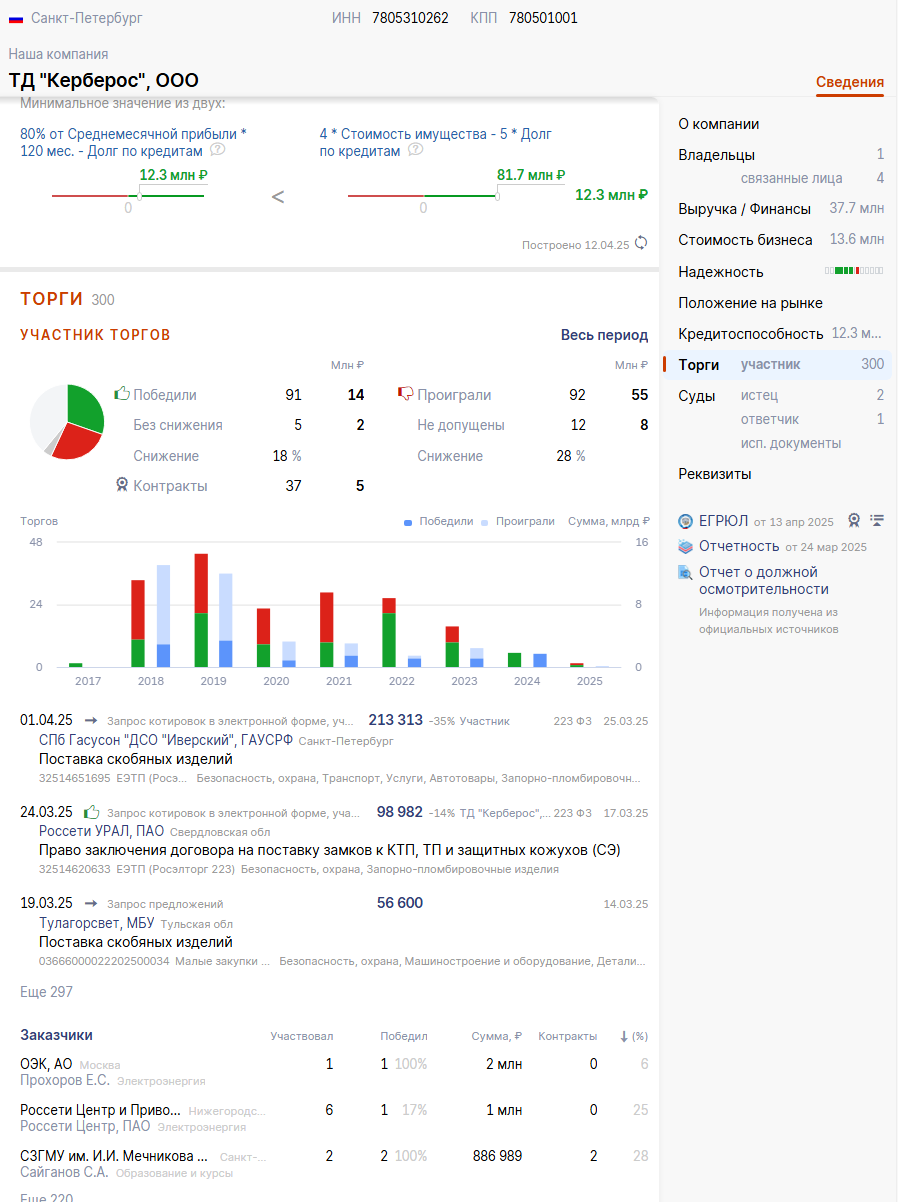This screenshot has width=898, height=1202.
Task: Open customer СПб Гасусон 'ДСО Иверский' link
Action: point(166,741)
